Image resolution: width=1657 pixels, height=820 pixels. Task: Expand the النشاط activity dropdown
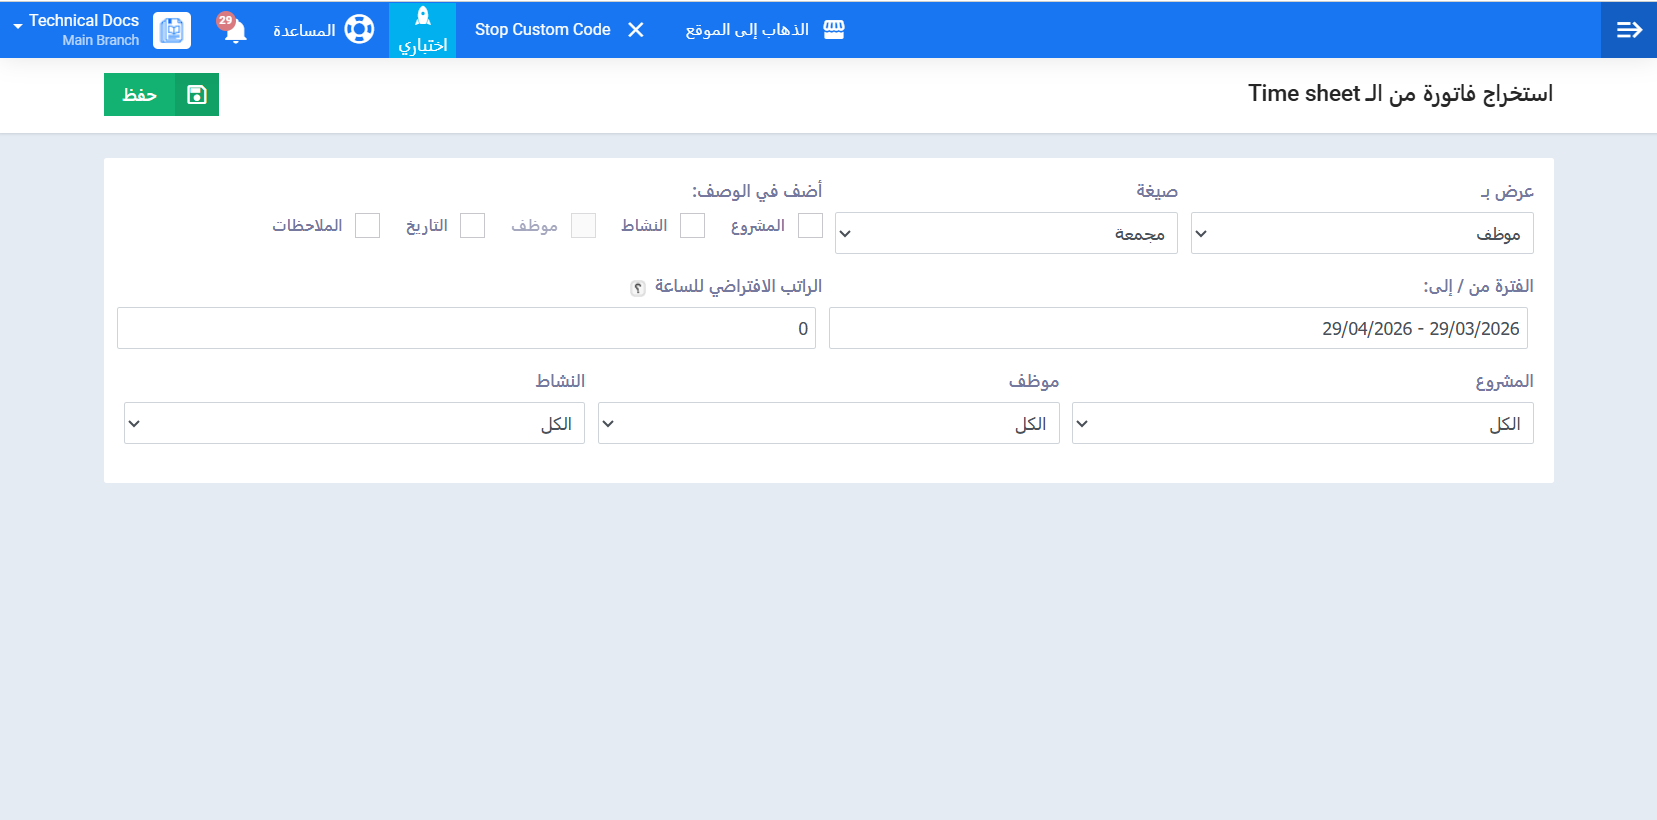pyautogui.click(x=354, y=424)
